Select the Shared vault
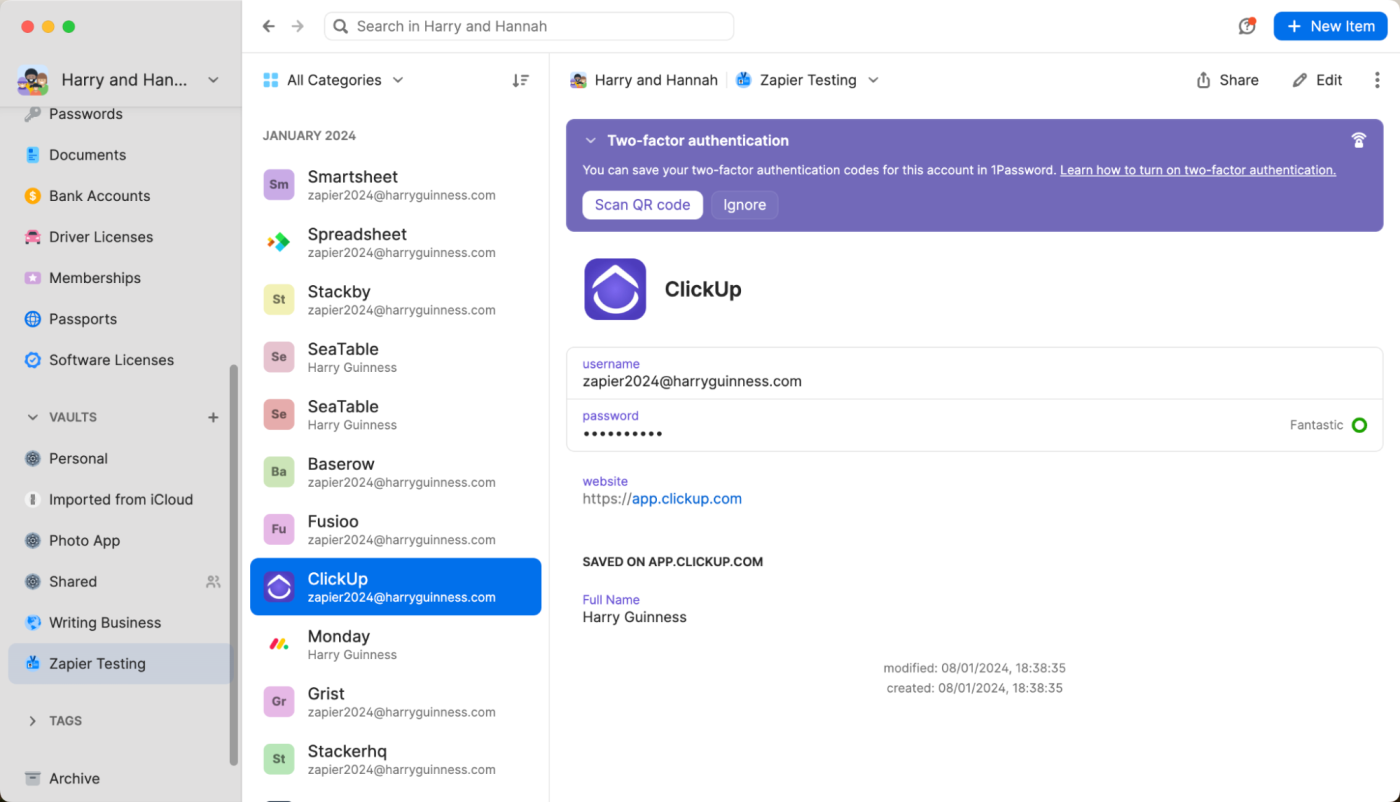 pyautogui.click(x=120, y=581)
